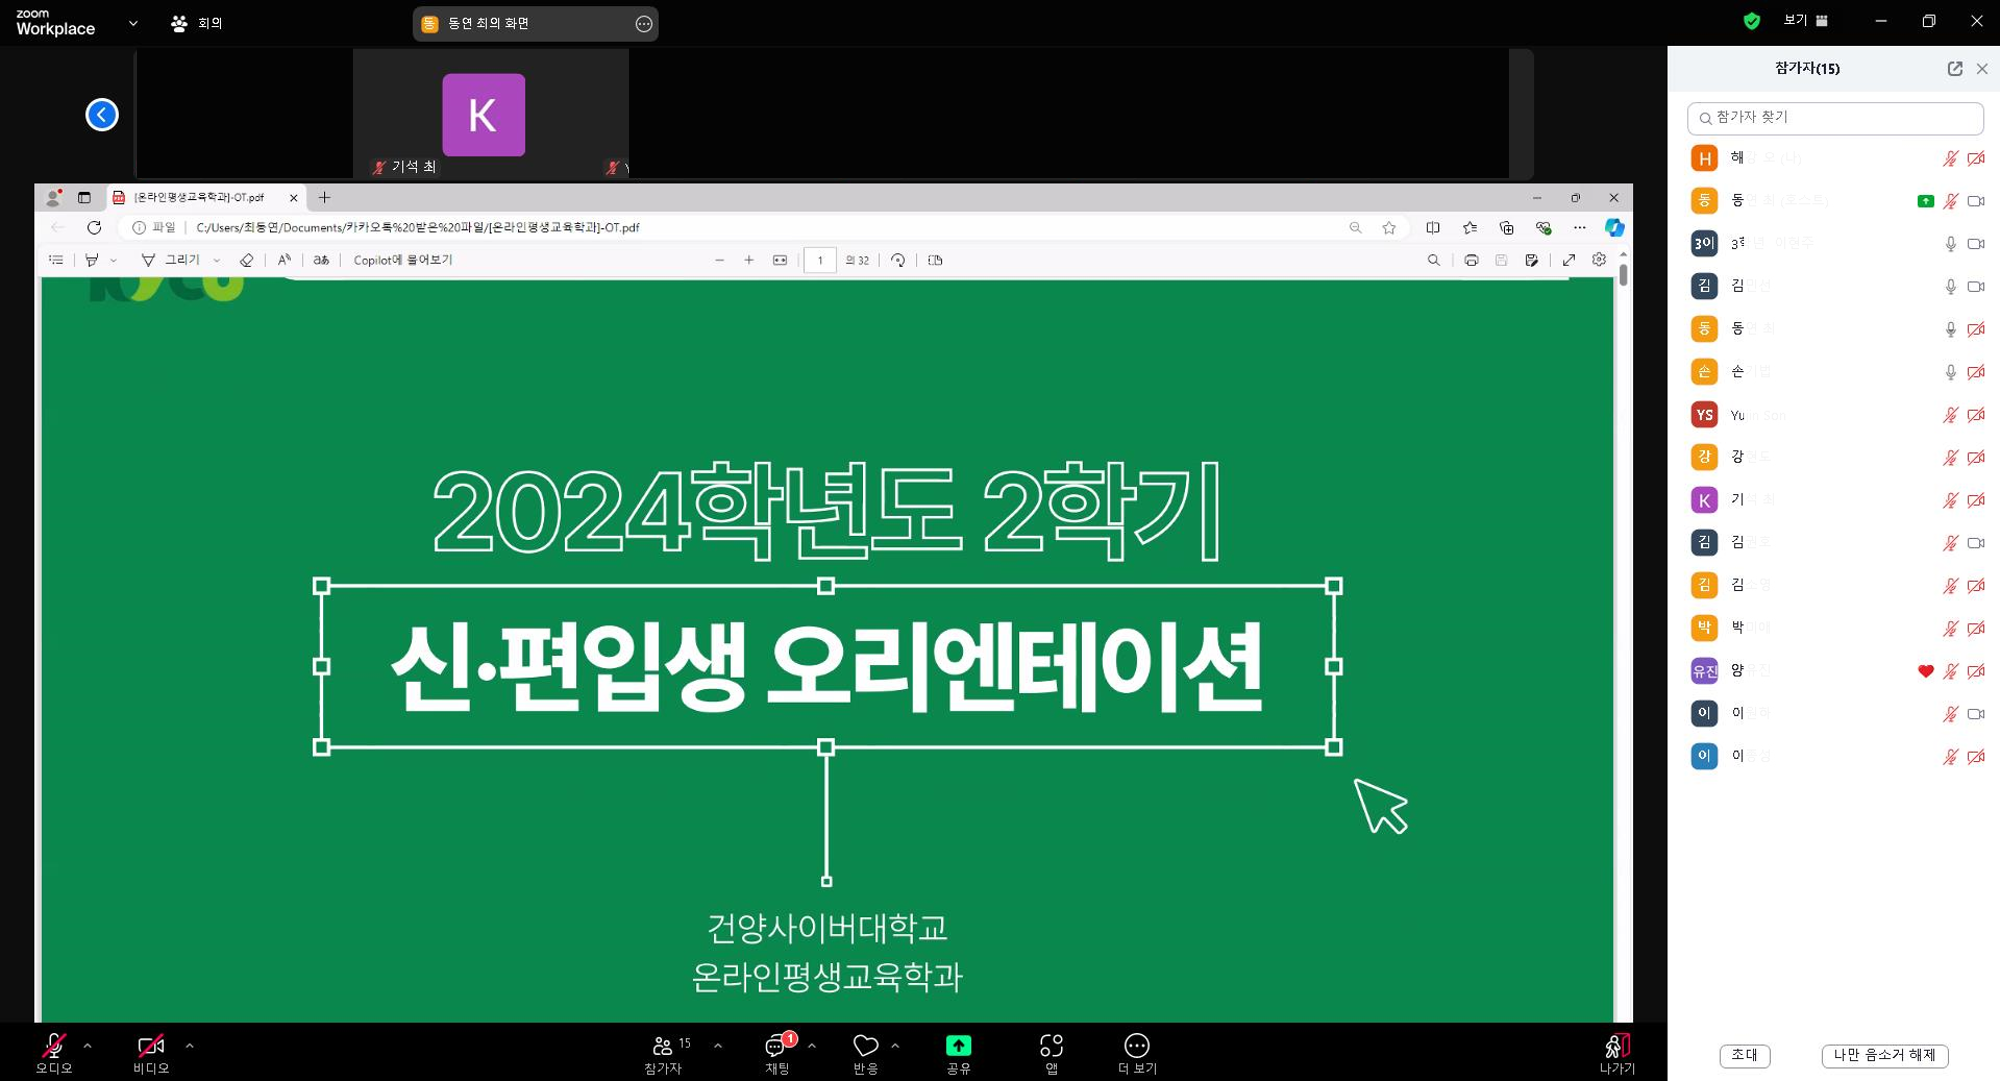This screenshot has width=2000, height=1081.
Task: Toggle camera icon on the H participant row
Action: [x=1976, y=158]
